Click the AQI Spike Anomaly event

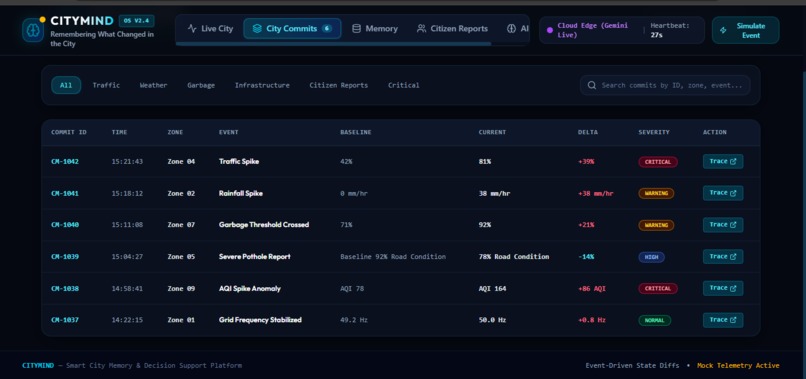click(250, 288)
